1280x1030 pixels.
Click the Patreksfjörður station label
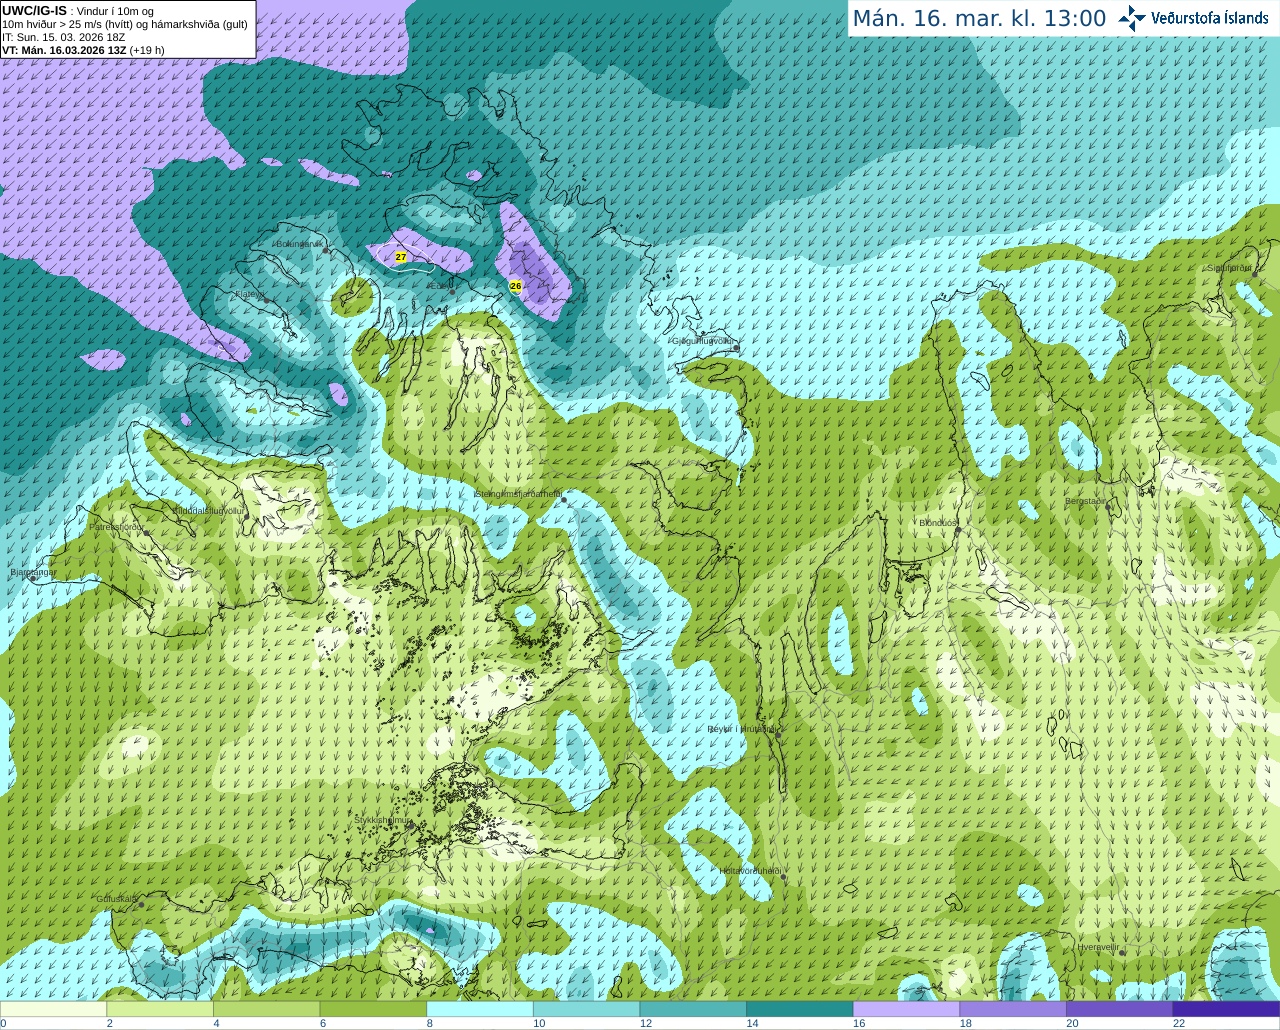(x=117, y=526)
